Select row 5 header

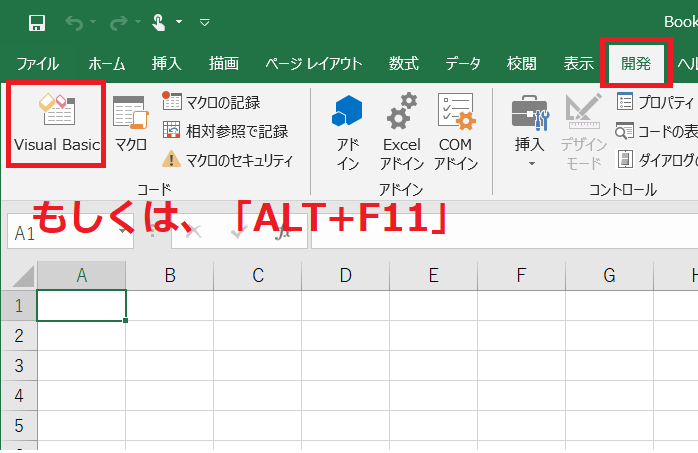coord(19,426)
